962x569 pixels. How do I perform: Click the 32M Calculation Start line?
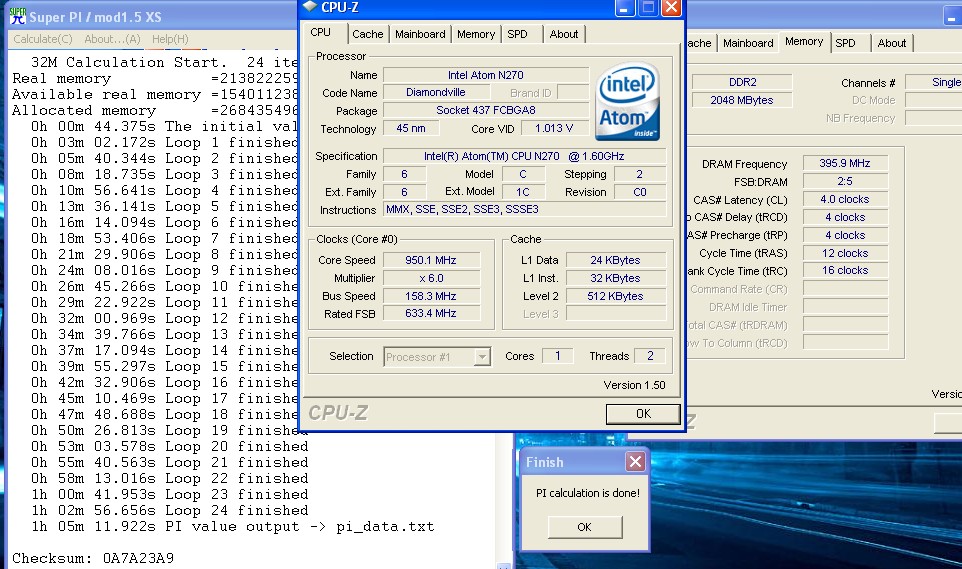(x=164, y=63)
